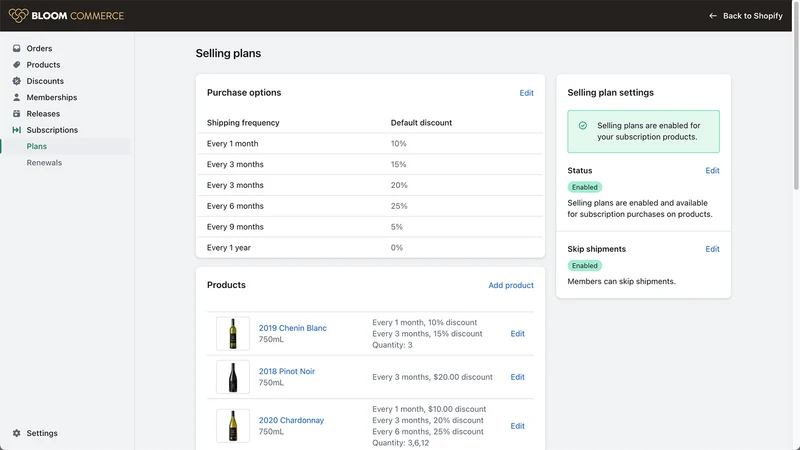The width and height of the screenshot is (800, 450).
Task: Edit the selling plan Status
Action: pyautogui.click(x=712, y=170)
